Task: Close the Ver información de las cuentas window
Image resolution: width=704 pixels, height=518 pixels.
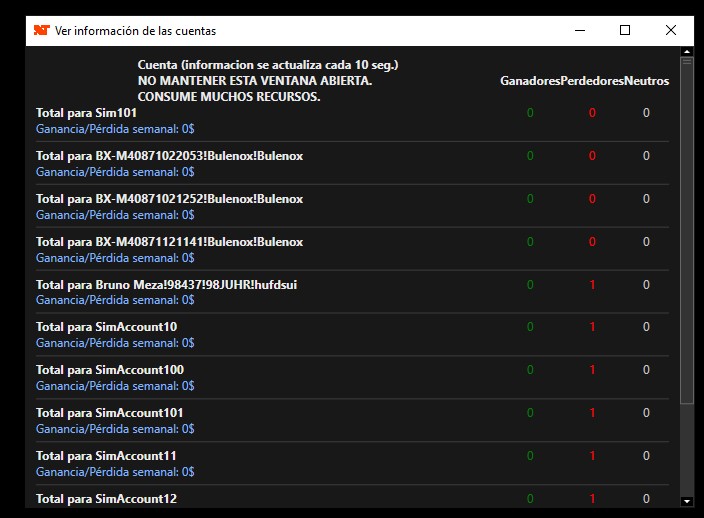Action: 671,31
